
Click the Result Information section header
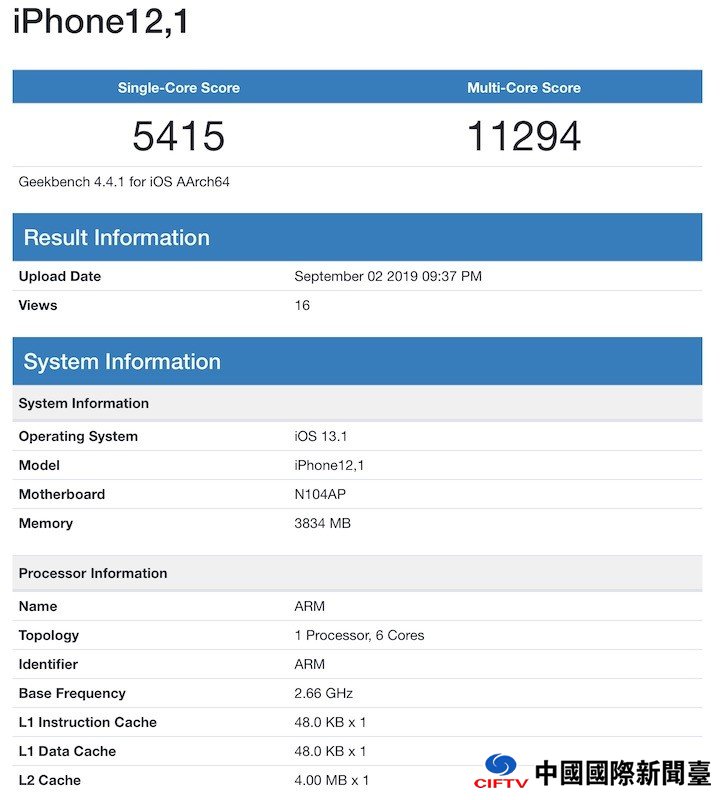click(x=357, y=237)
